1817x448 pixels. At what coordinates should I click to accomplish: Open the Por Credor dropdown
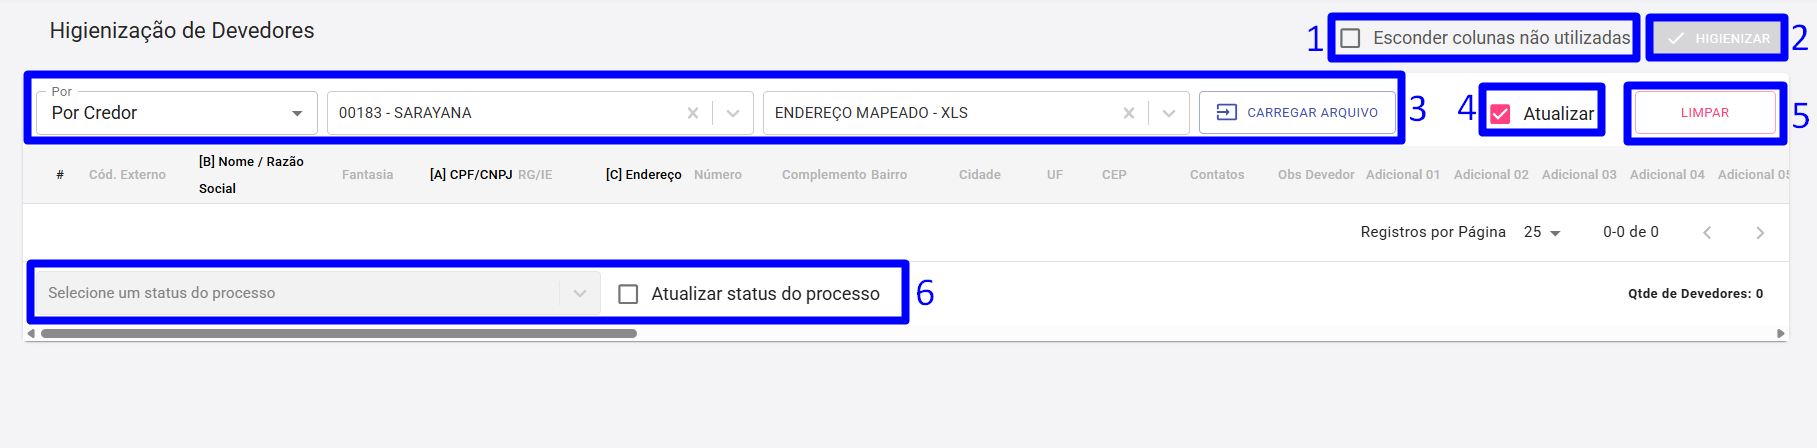177,112
